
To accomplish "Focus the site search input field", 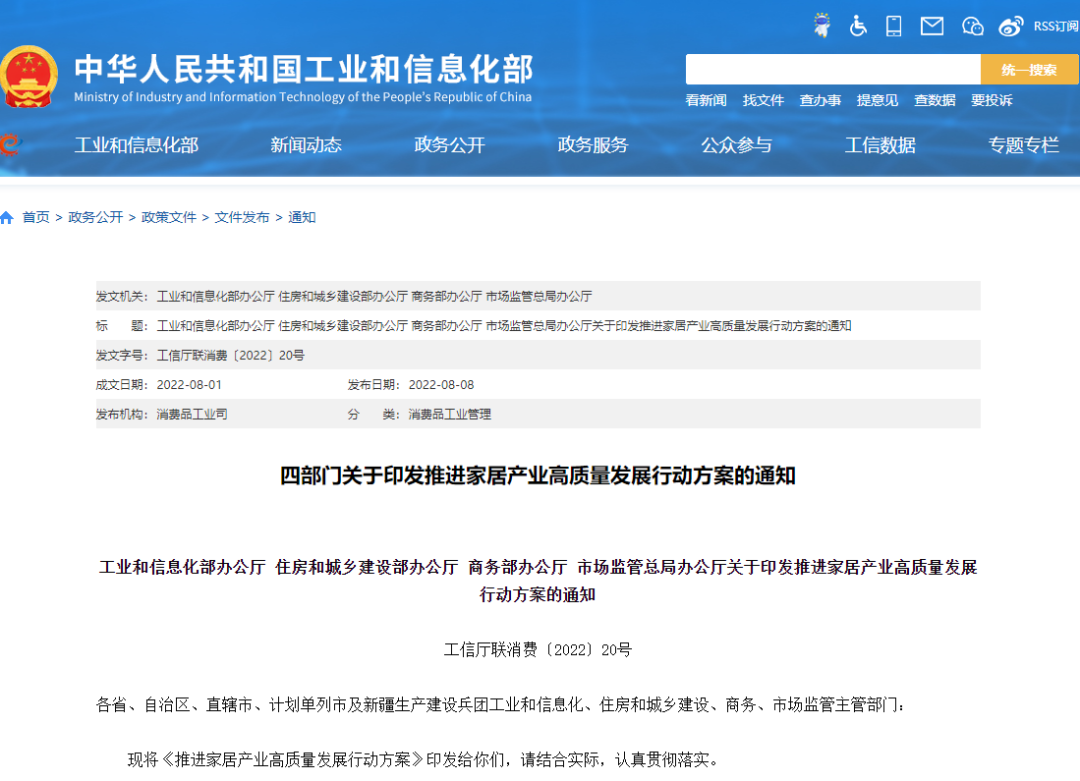I will pos(832,70).
